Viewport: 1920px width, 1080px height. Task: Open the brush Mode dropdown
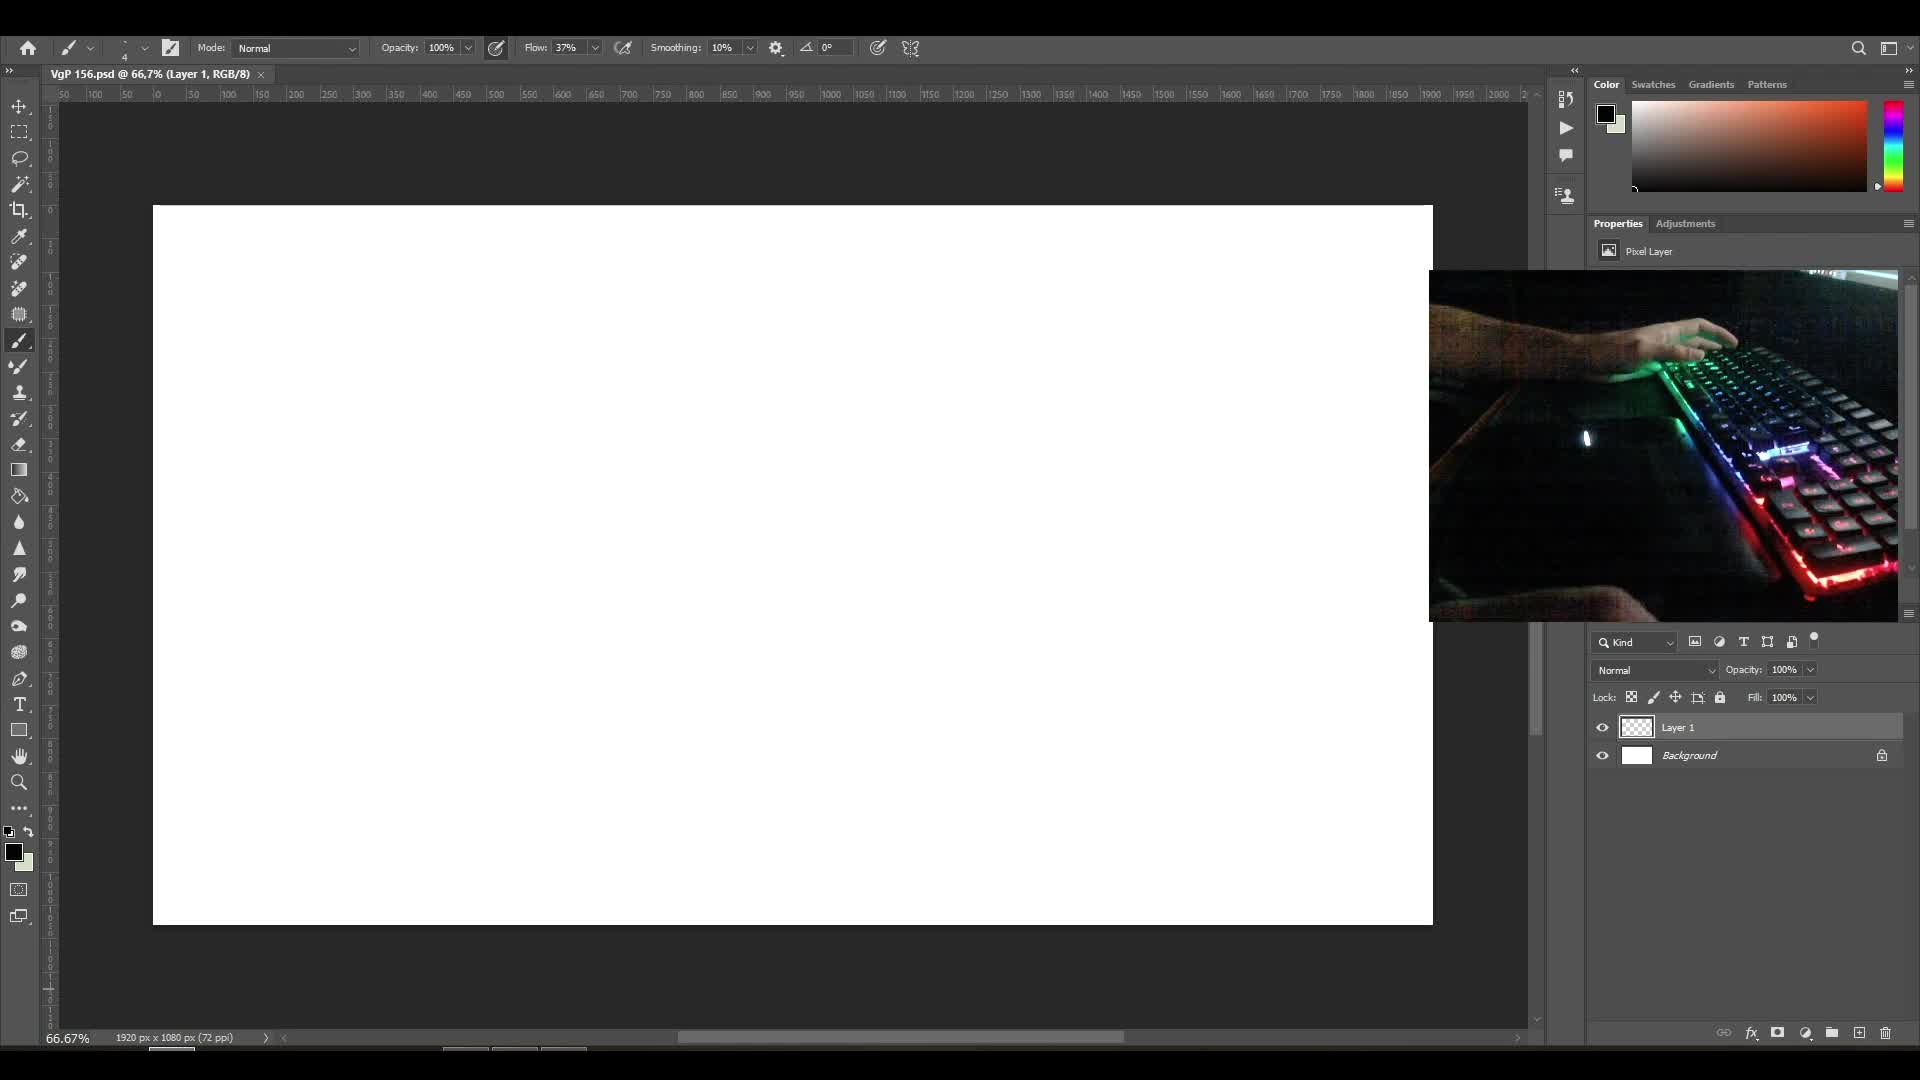coord(296,48)
